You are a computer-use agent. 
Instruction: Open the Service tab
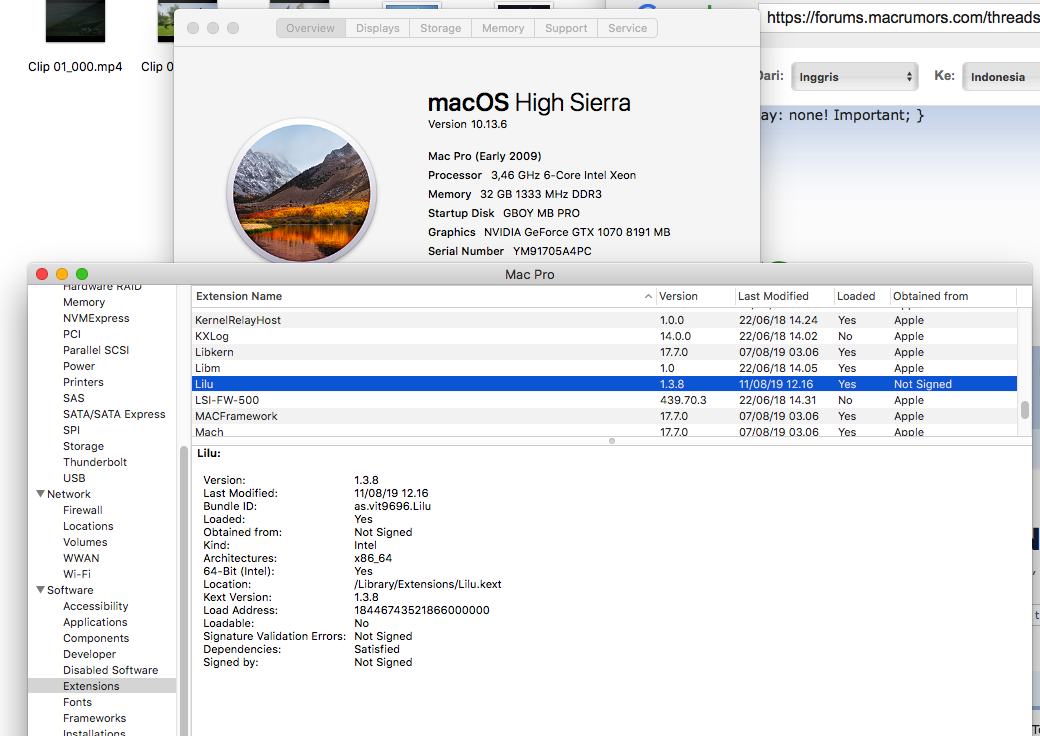coord(627,28)
